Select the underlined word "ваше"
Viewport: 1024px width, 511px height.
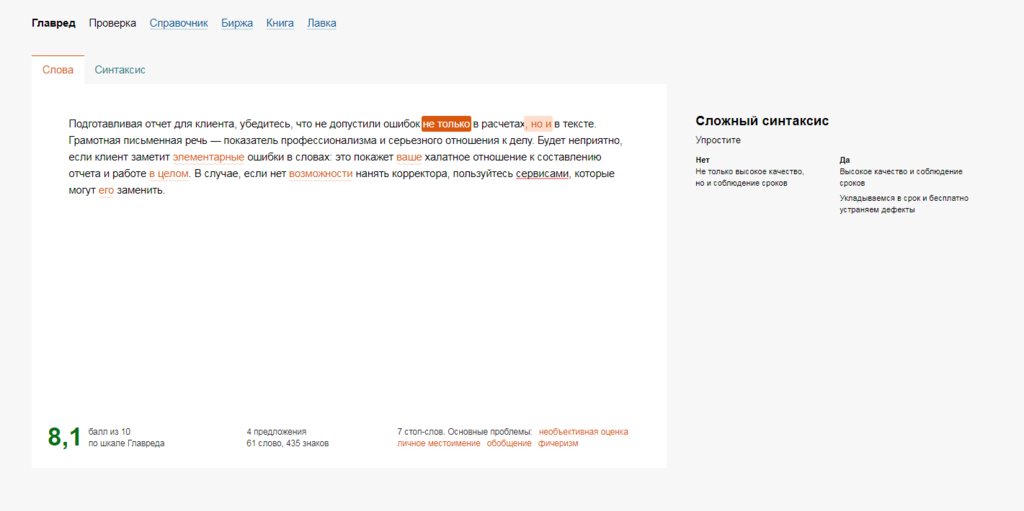[x=409, y=157]
